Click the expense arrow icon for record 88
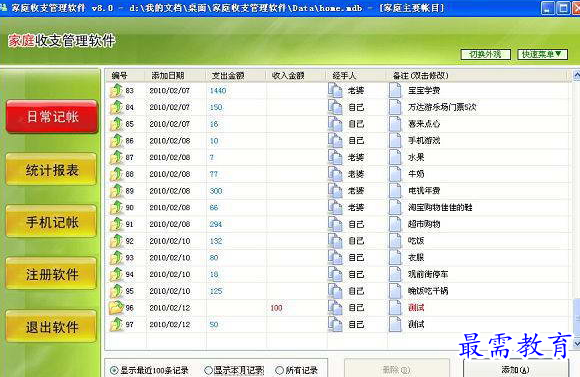Viewport: 580px width, 377px height. [116, 174]
